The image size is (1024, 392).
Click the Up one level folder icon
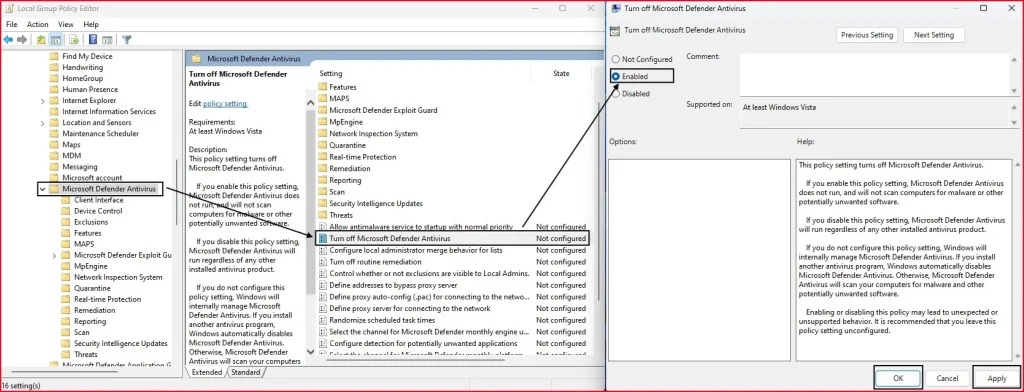pyautogui.click(x=41, y=40)
